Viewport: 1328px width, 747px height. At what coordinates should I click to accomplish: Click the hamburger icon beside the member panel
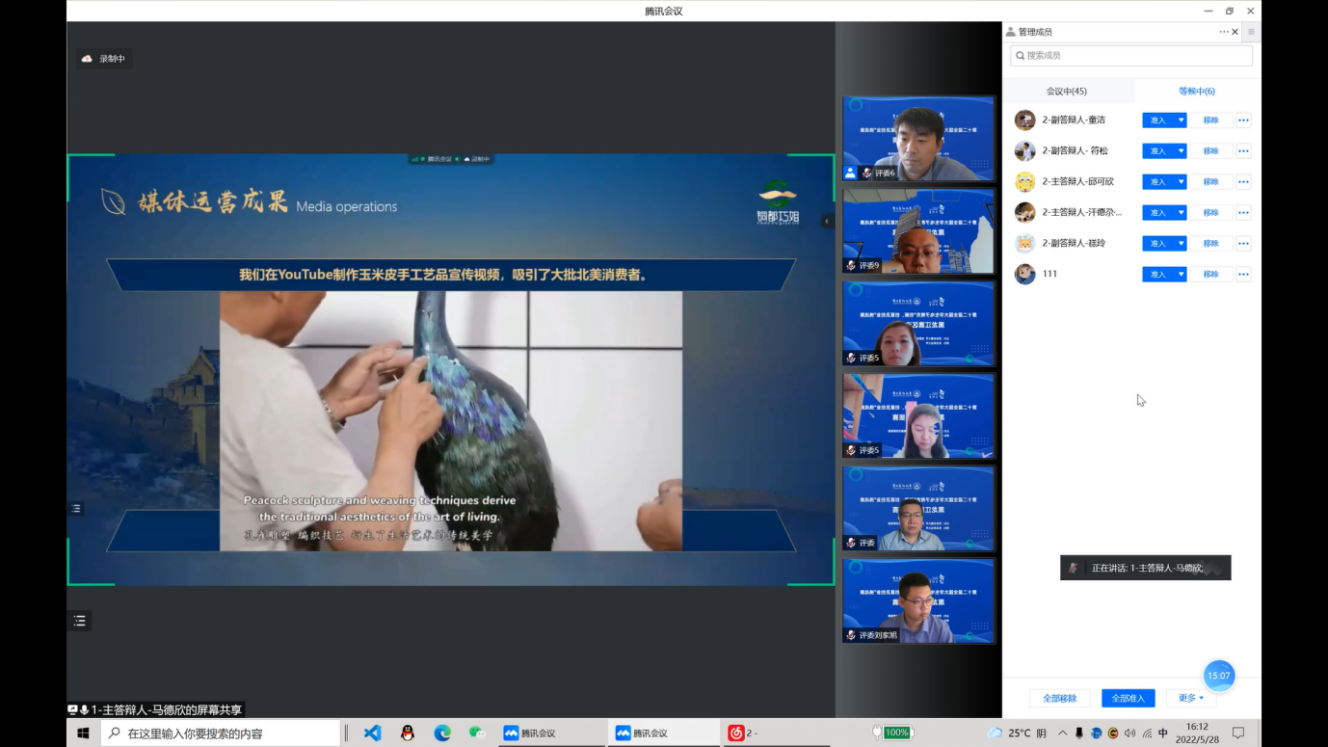pyautogui.click(x=1250, y=32)
